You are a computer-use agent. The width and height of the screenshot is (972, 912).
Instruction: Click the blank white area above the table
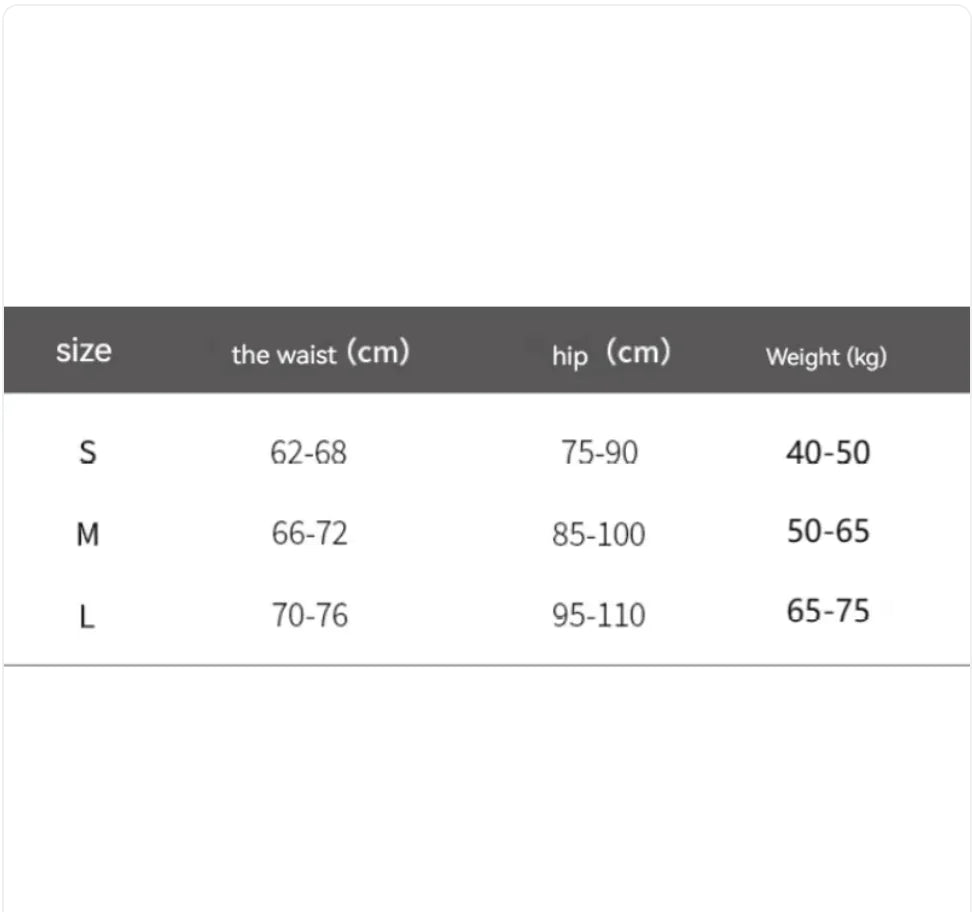487,156
